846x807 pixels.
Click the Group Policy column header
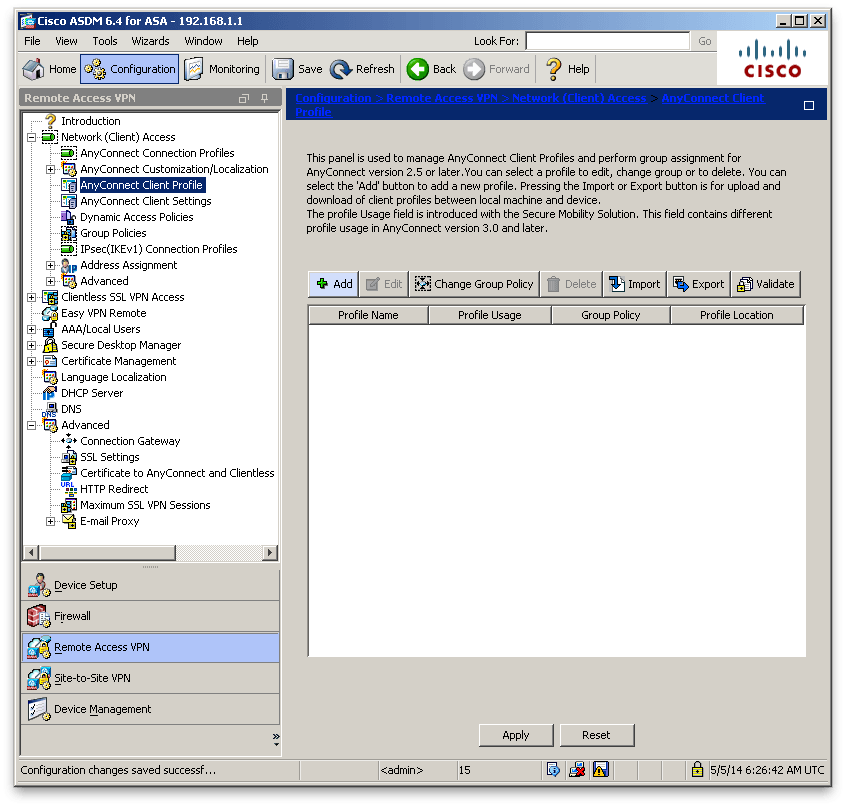click(610, 316)
